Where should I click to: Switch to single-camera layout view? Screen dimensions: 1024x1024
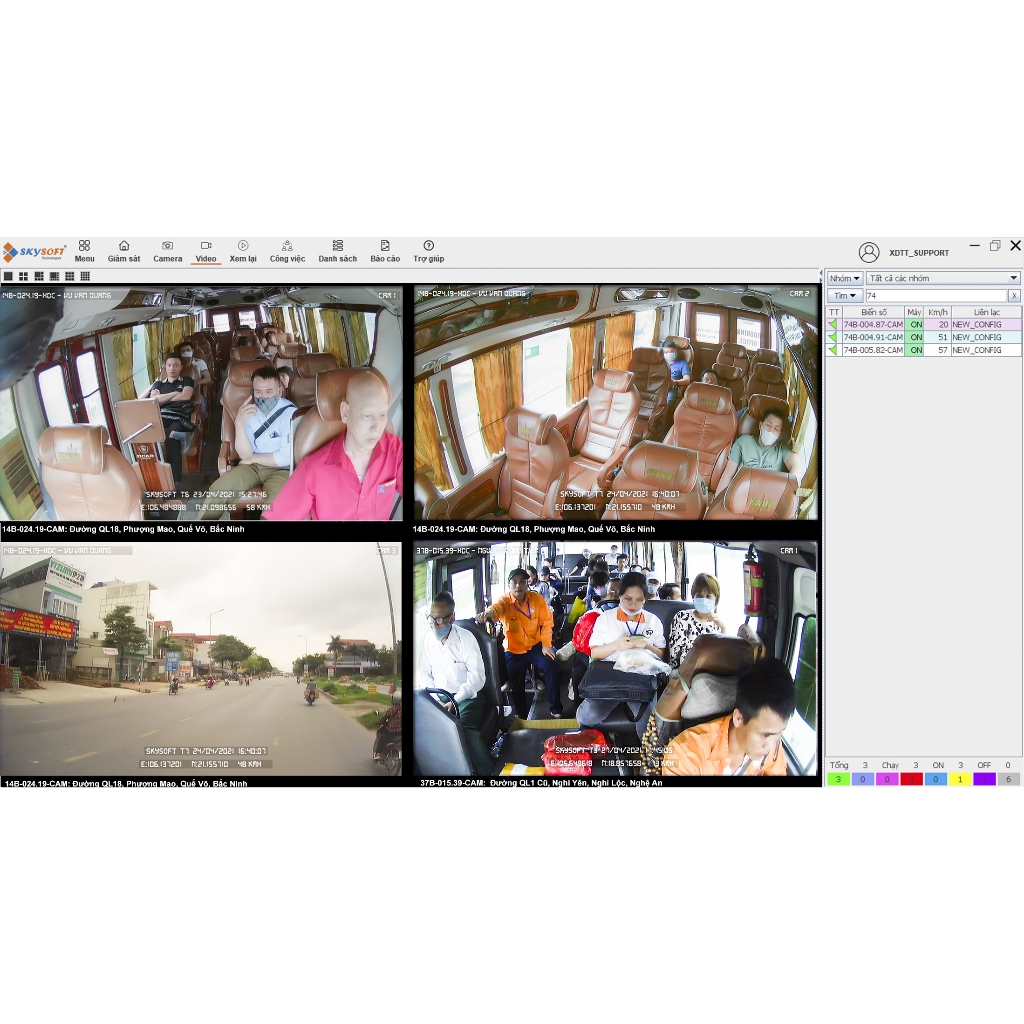tap(8, 276)
